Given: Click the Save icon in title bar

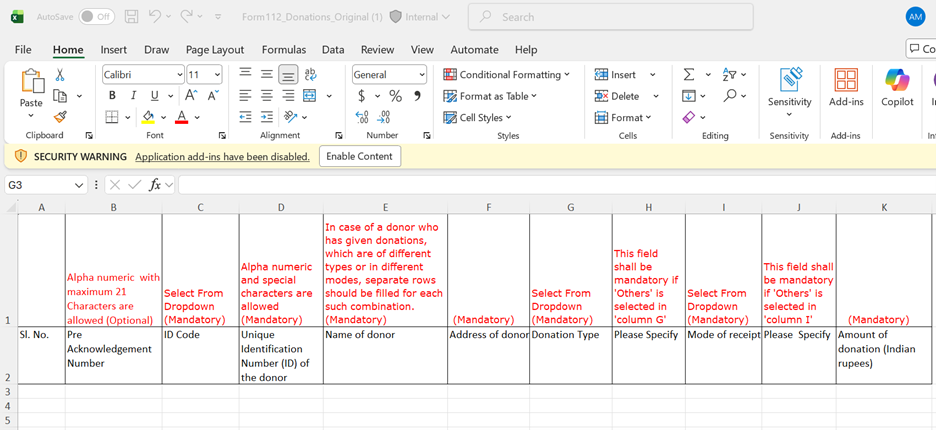Looking at the screenshot, I should click(x=132, y=17).
